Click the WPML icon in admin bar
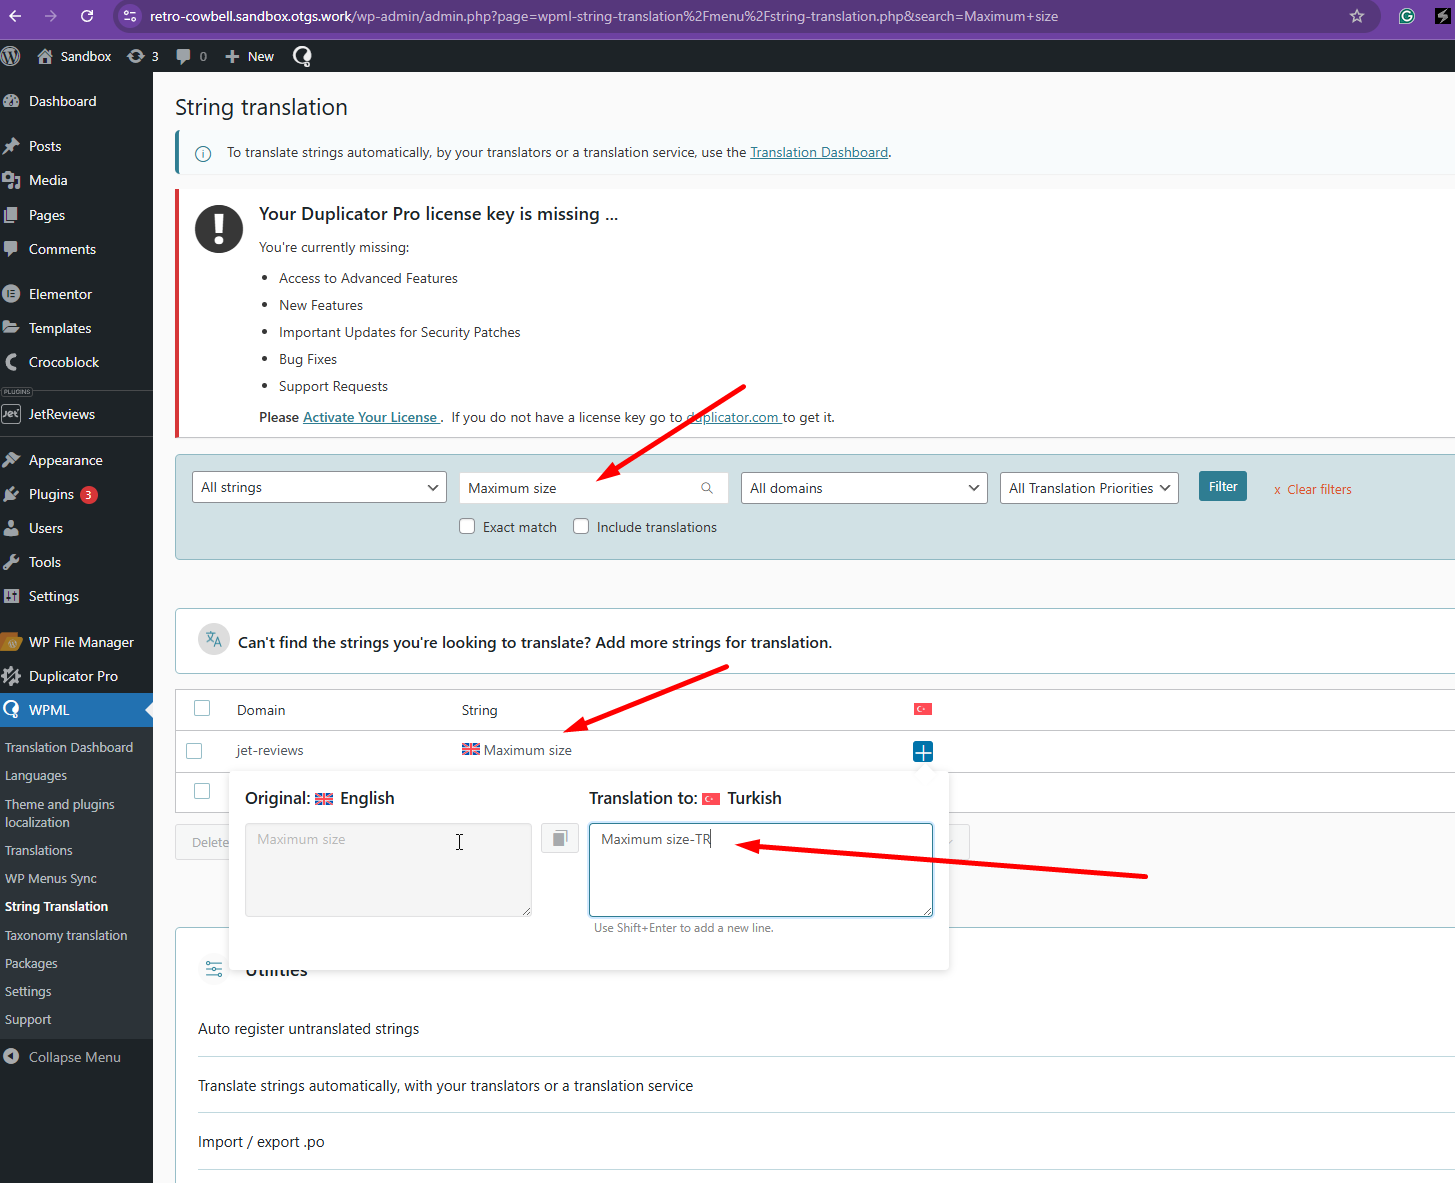The width and height of the screenshot is (1455, 1183). (302, 56)
